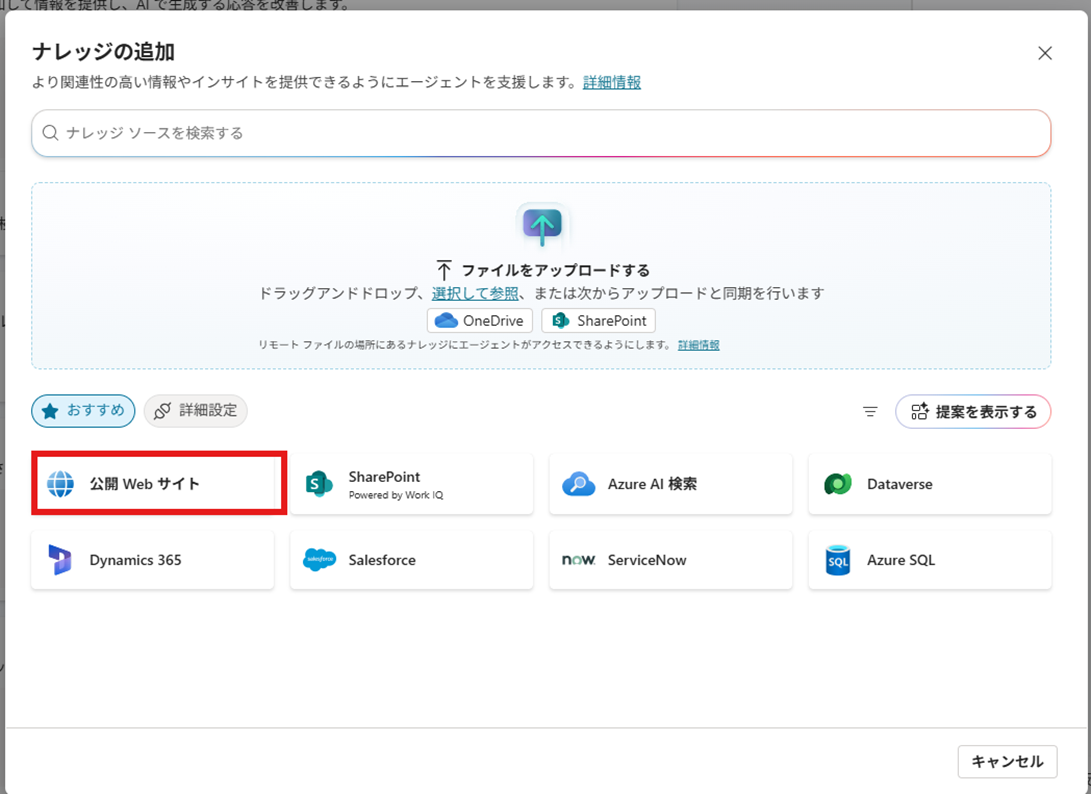Open the 詳細情報 link after the remote file text
The width and height of the screenshot is (1091, 794).
pyautogui.click(x=699, y=345)
